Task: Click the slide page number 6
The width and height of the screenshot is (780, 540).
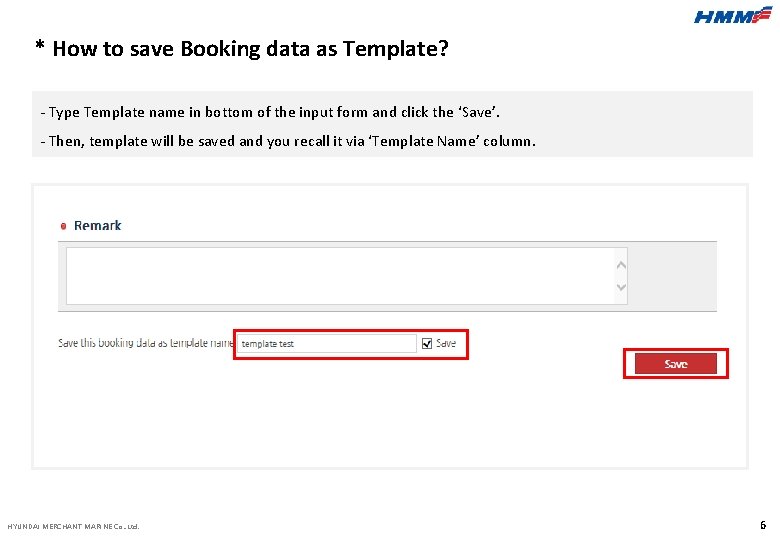Action: point(763,524)
